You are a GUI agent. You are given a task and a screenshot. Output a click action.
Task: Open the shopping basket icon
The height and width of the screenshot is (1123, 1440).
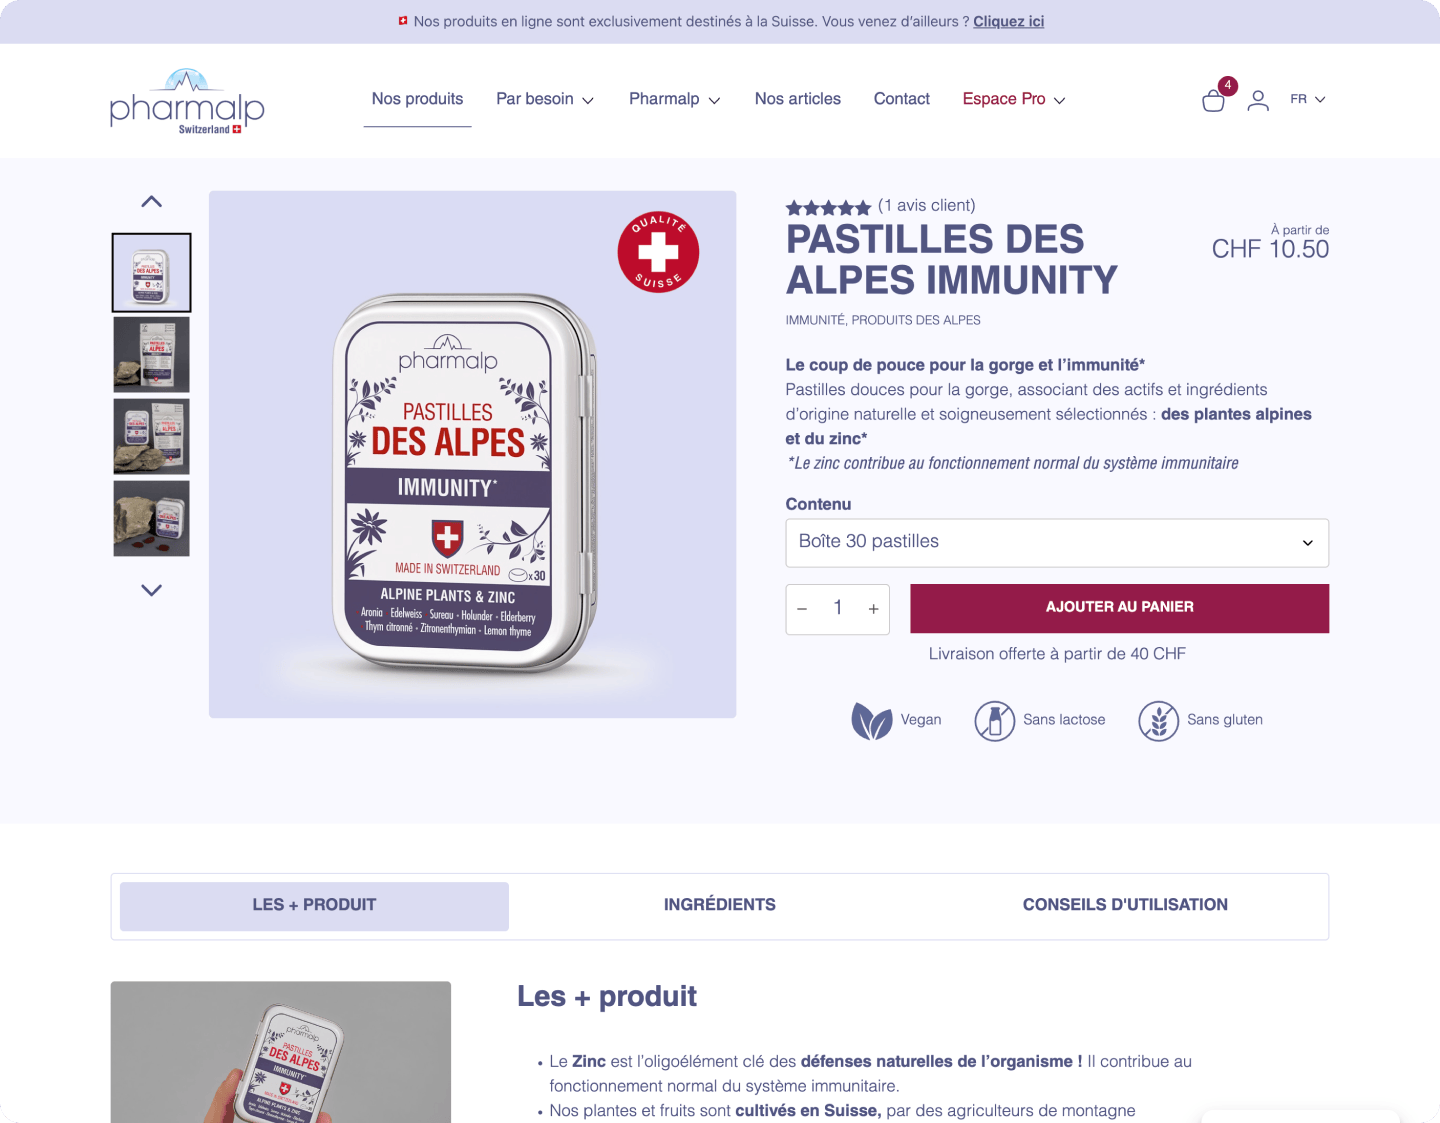click(x=1213, y=100)
